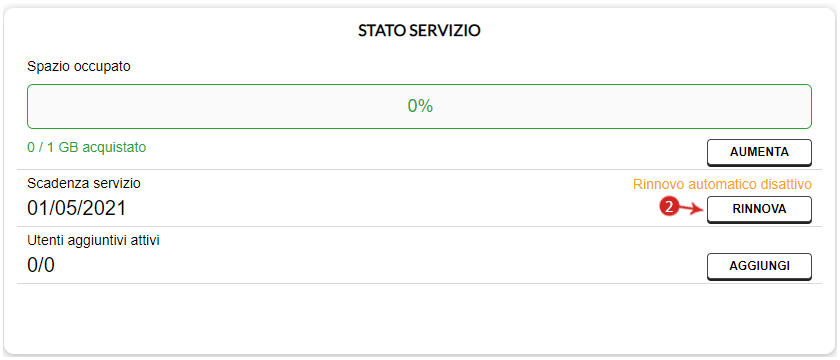Click the AGGIUNGI button

tap(759, 266)
